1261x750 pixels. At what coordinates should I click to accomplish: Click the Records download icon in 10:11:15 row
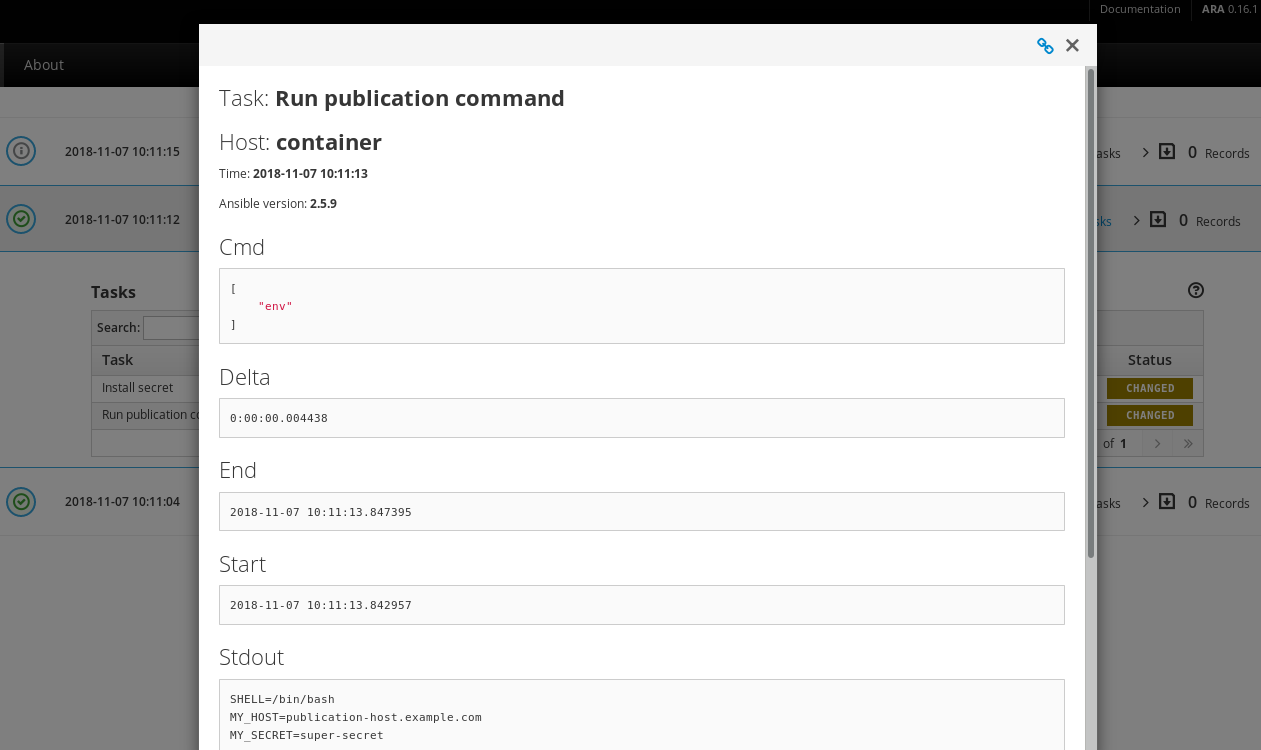(1167, 152)
